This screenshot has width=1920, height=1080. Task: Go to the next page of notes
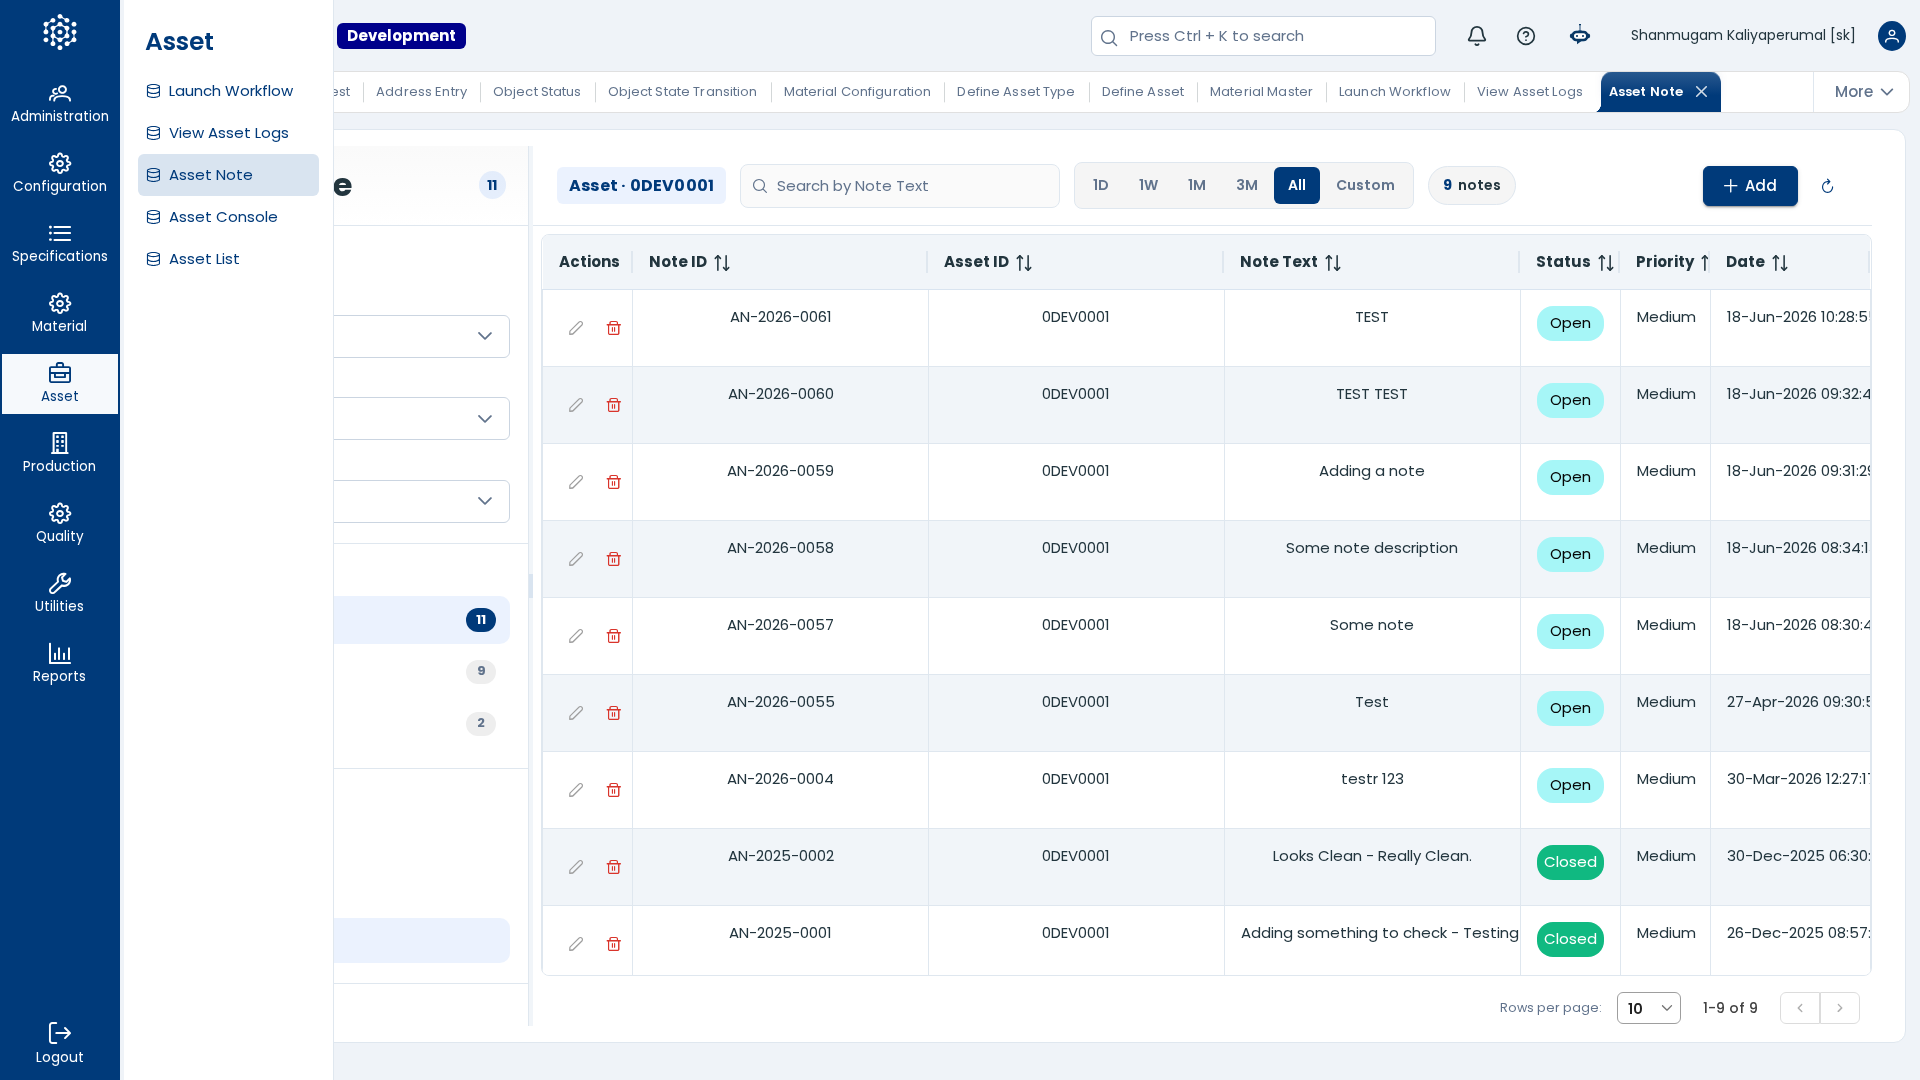pos(1840,1008)
